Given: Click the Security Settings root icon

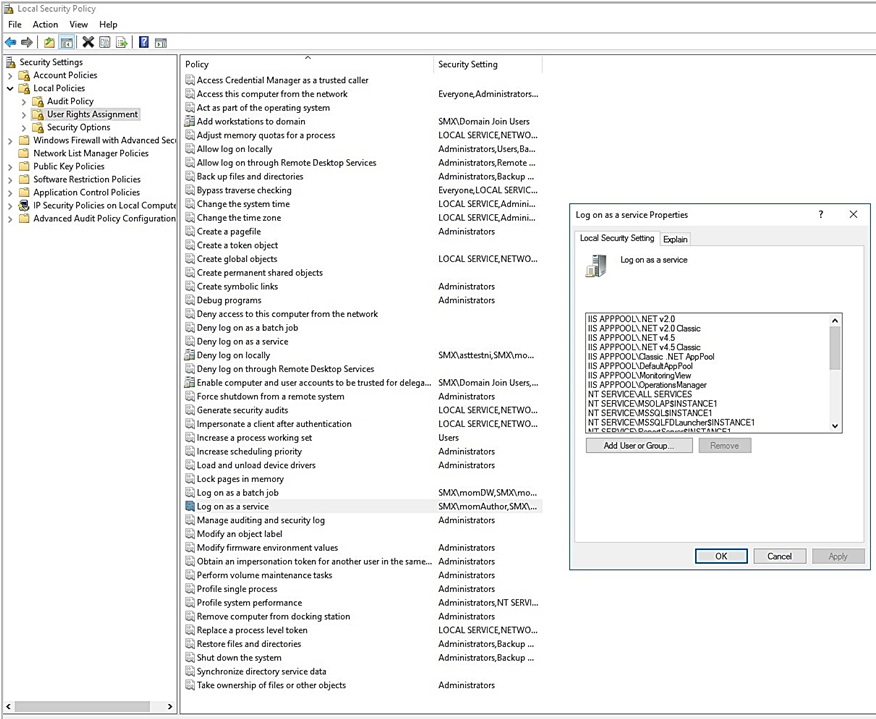Looking at the screenshot, I should point(11,62).
